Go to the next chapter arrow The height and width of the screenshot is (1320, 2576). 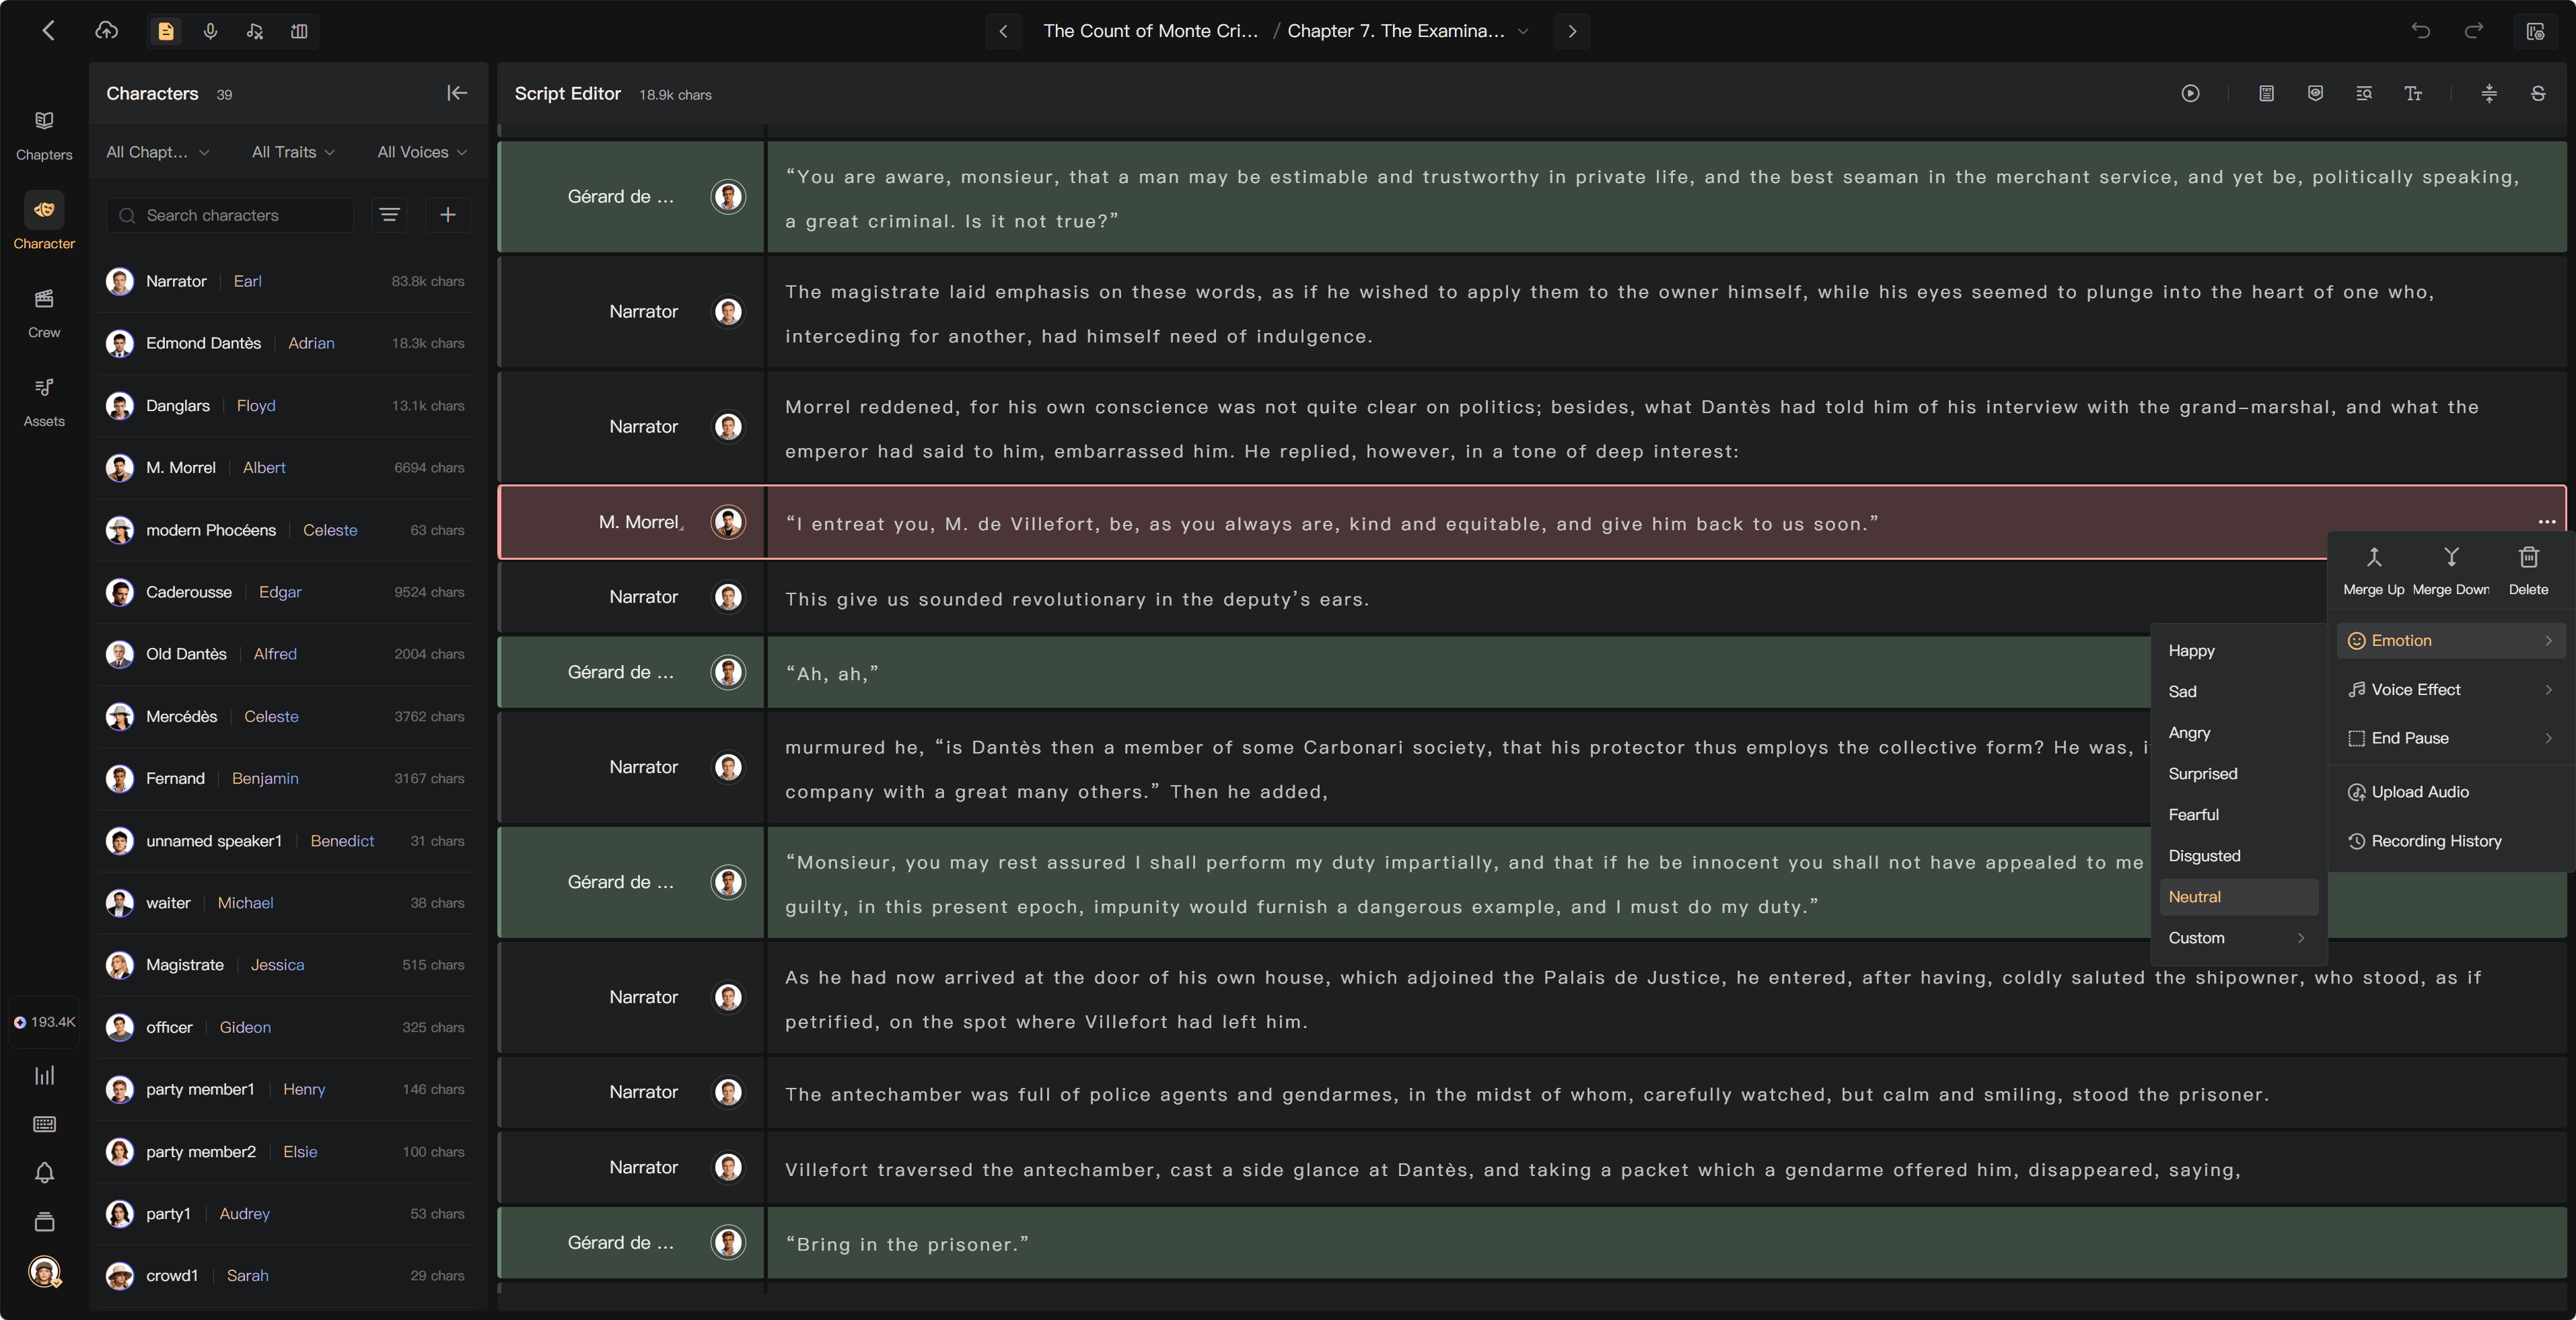1572,31
